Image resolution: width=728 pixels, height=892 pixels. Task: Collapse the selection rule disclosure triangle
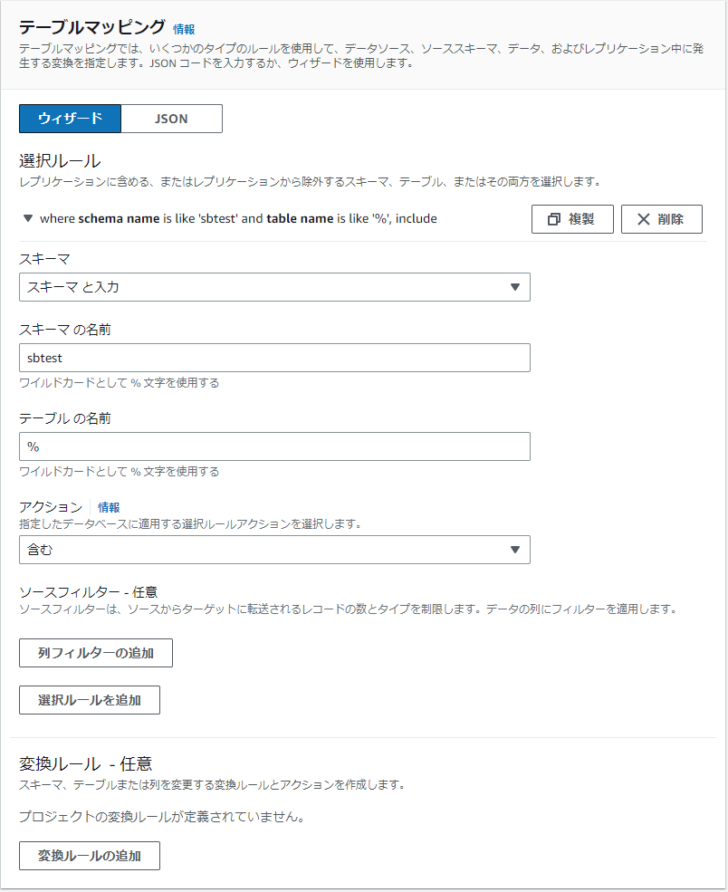tap(26, 218)
